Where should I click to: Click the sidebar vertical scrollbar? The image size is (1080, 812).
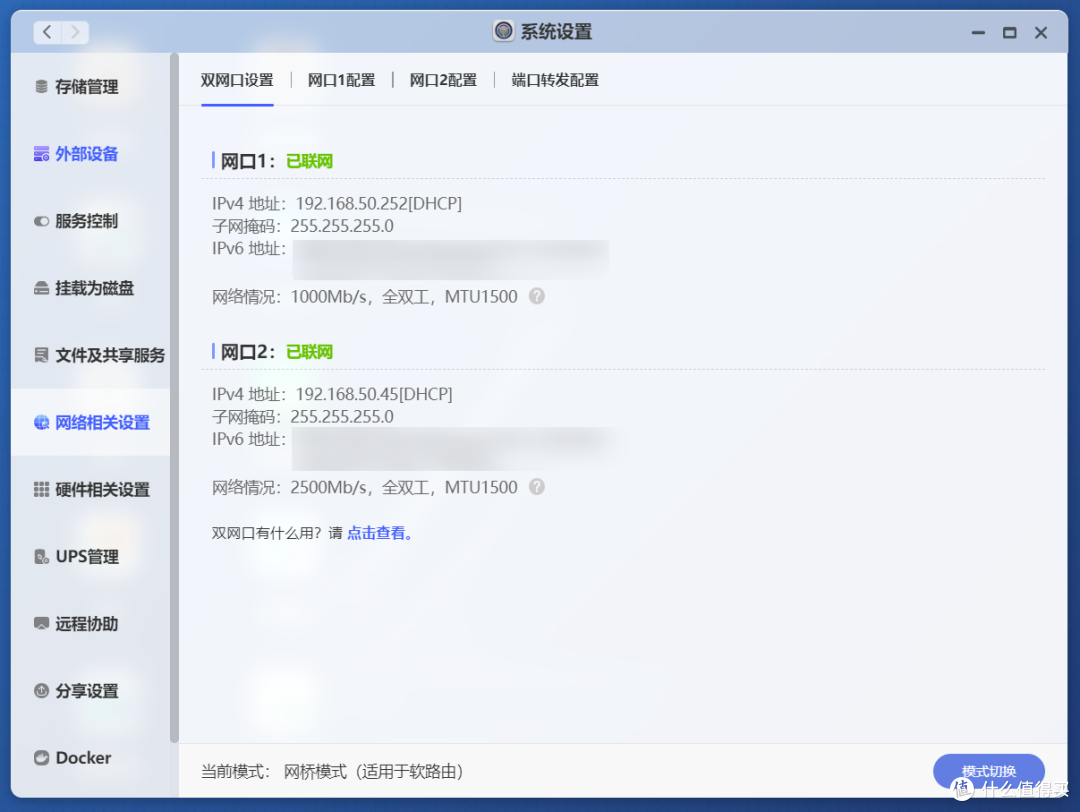pyautogui.click(x=174, y=397)
